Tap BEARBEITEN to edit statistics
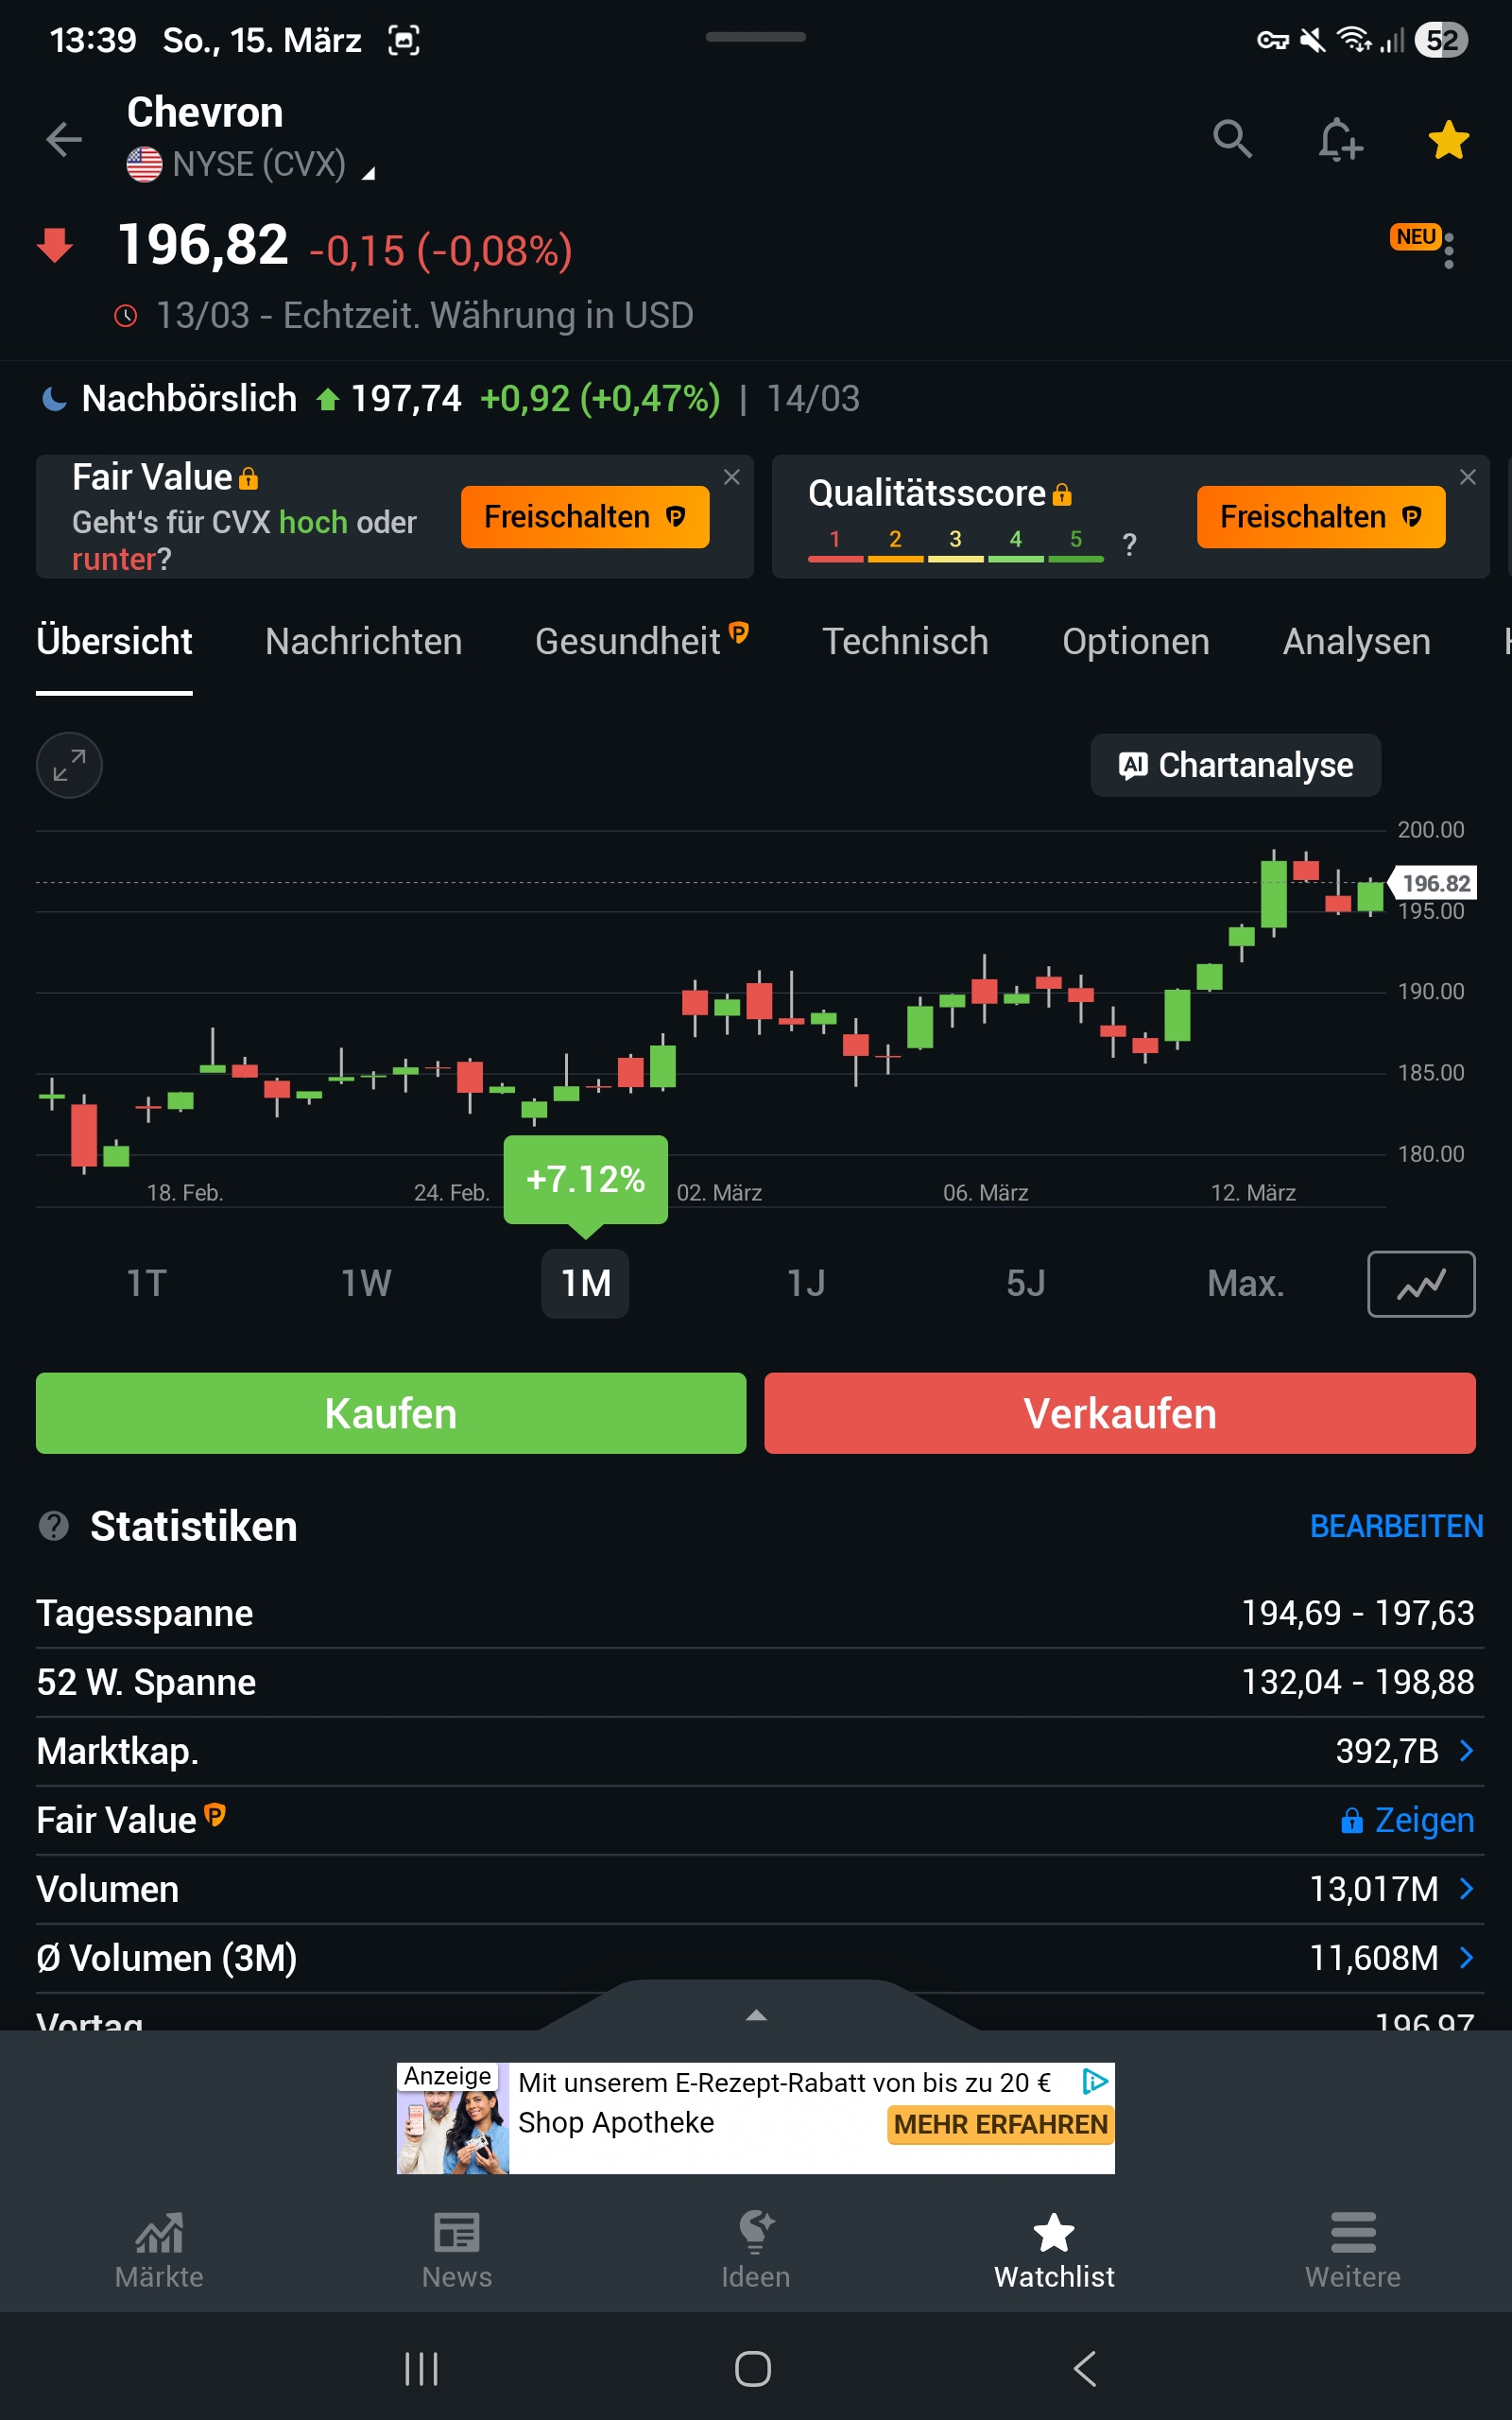 [x=1395, y=1526]
